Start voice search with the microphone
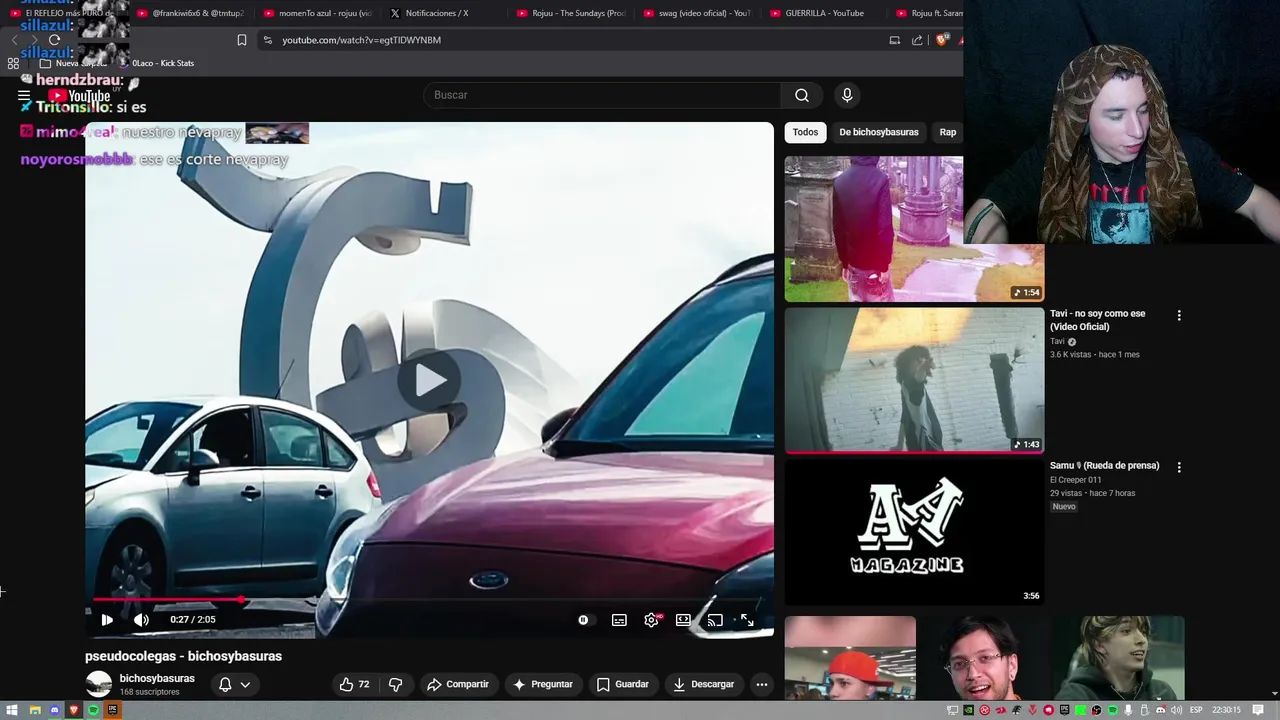 point(847,95)
